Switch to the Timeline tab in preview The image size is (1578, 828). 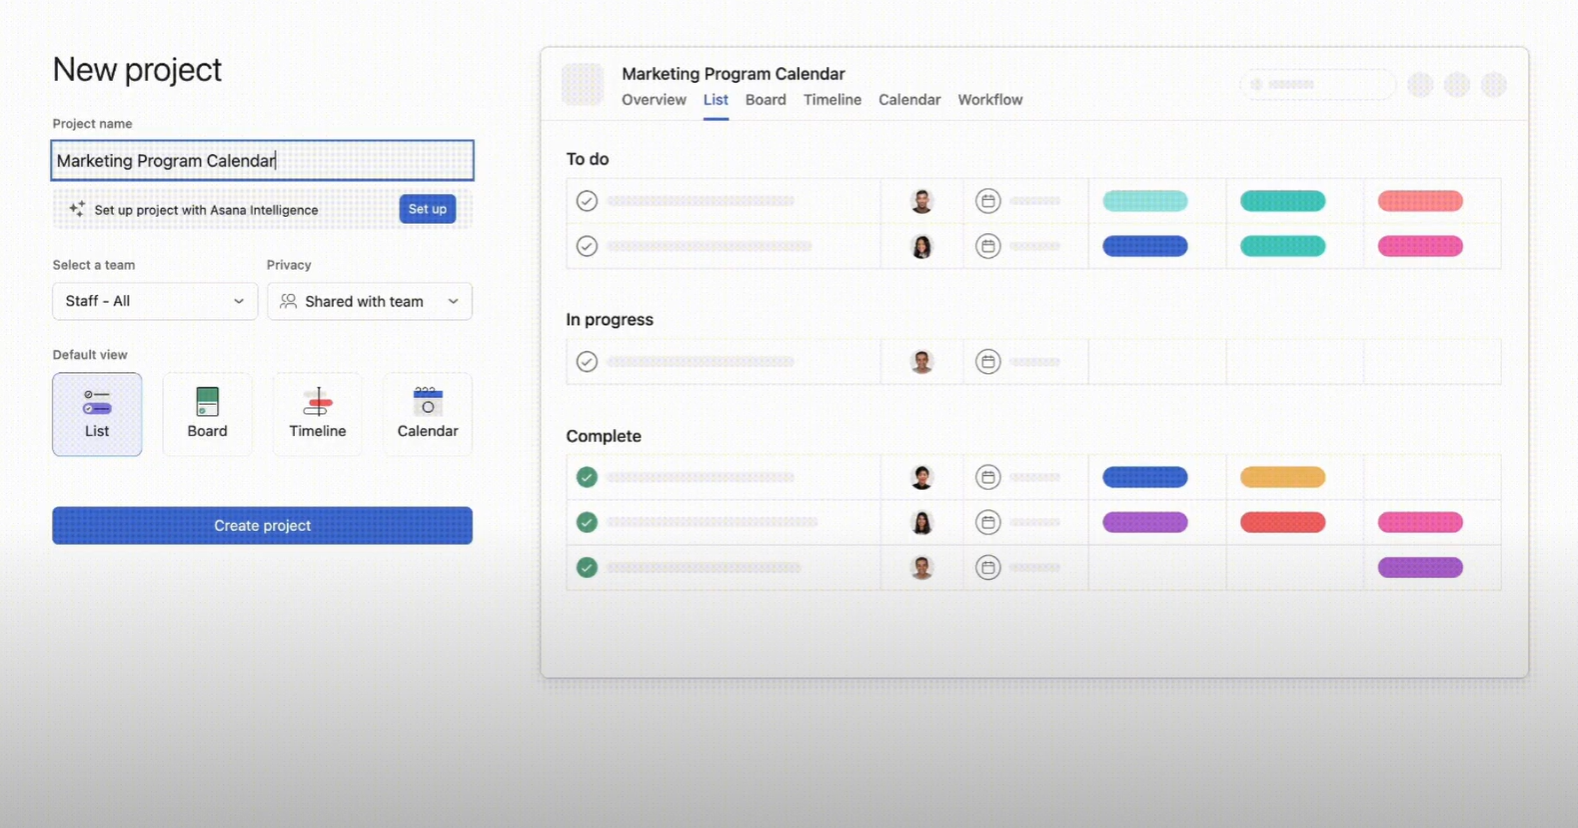click(x=832, y=100)
